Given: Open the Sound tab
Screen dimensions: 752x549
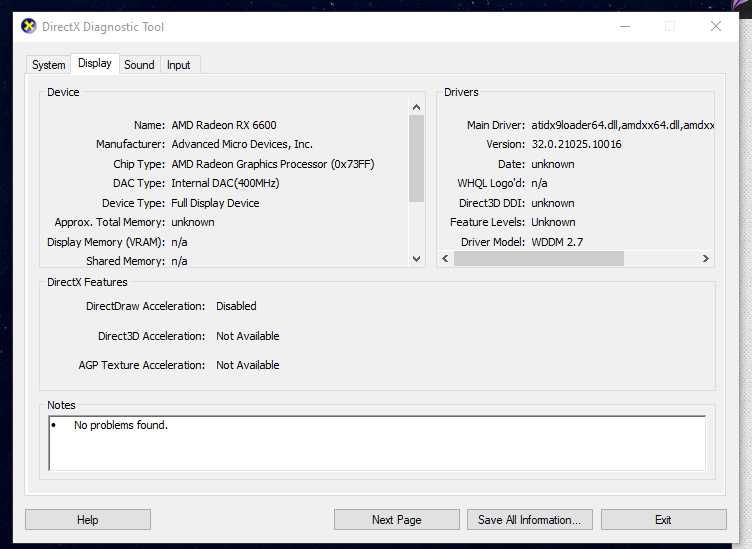Looking at the screenshot, I should click(x=139, y=65).
